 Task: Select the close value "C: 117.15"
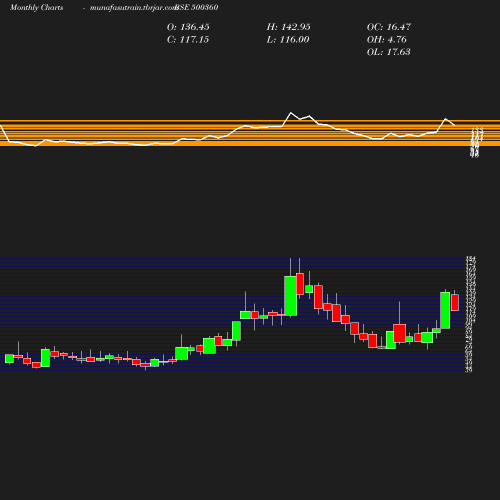pos(188,39)
